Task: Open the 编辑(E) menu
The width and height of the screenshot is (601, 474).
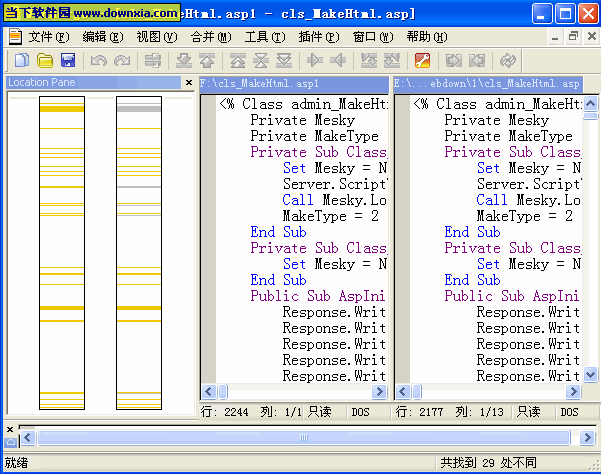Action: coord(103,37)
